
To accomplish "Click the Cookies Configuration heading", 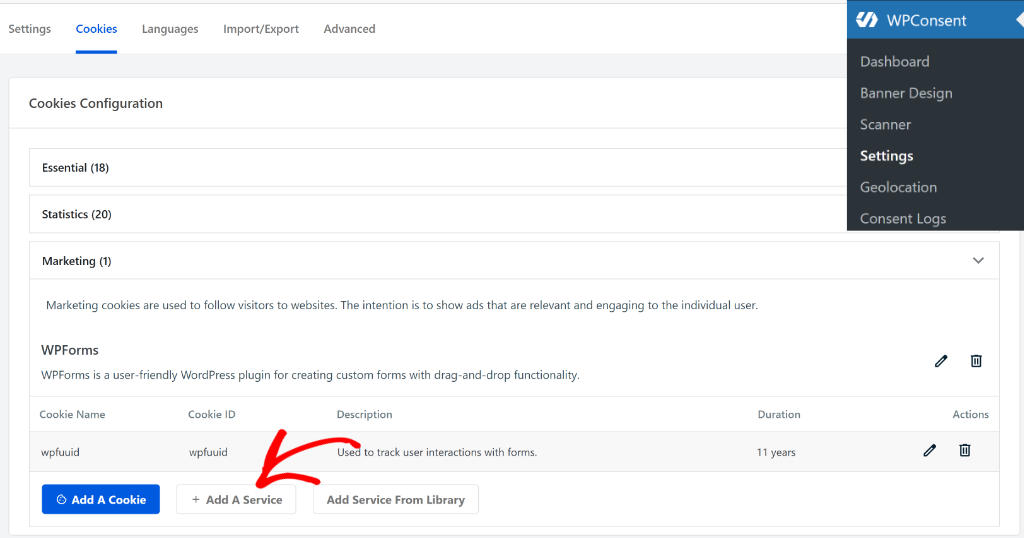I will [95, 103].
